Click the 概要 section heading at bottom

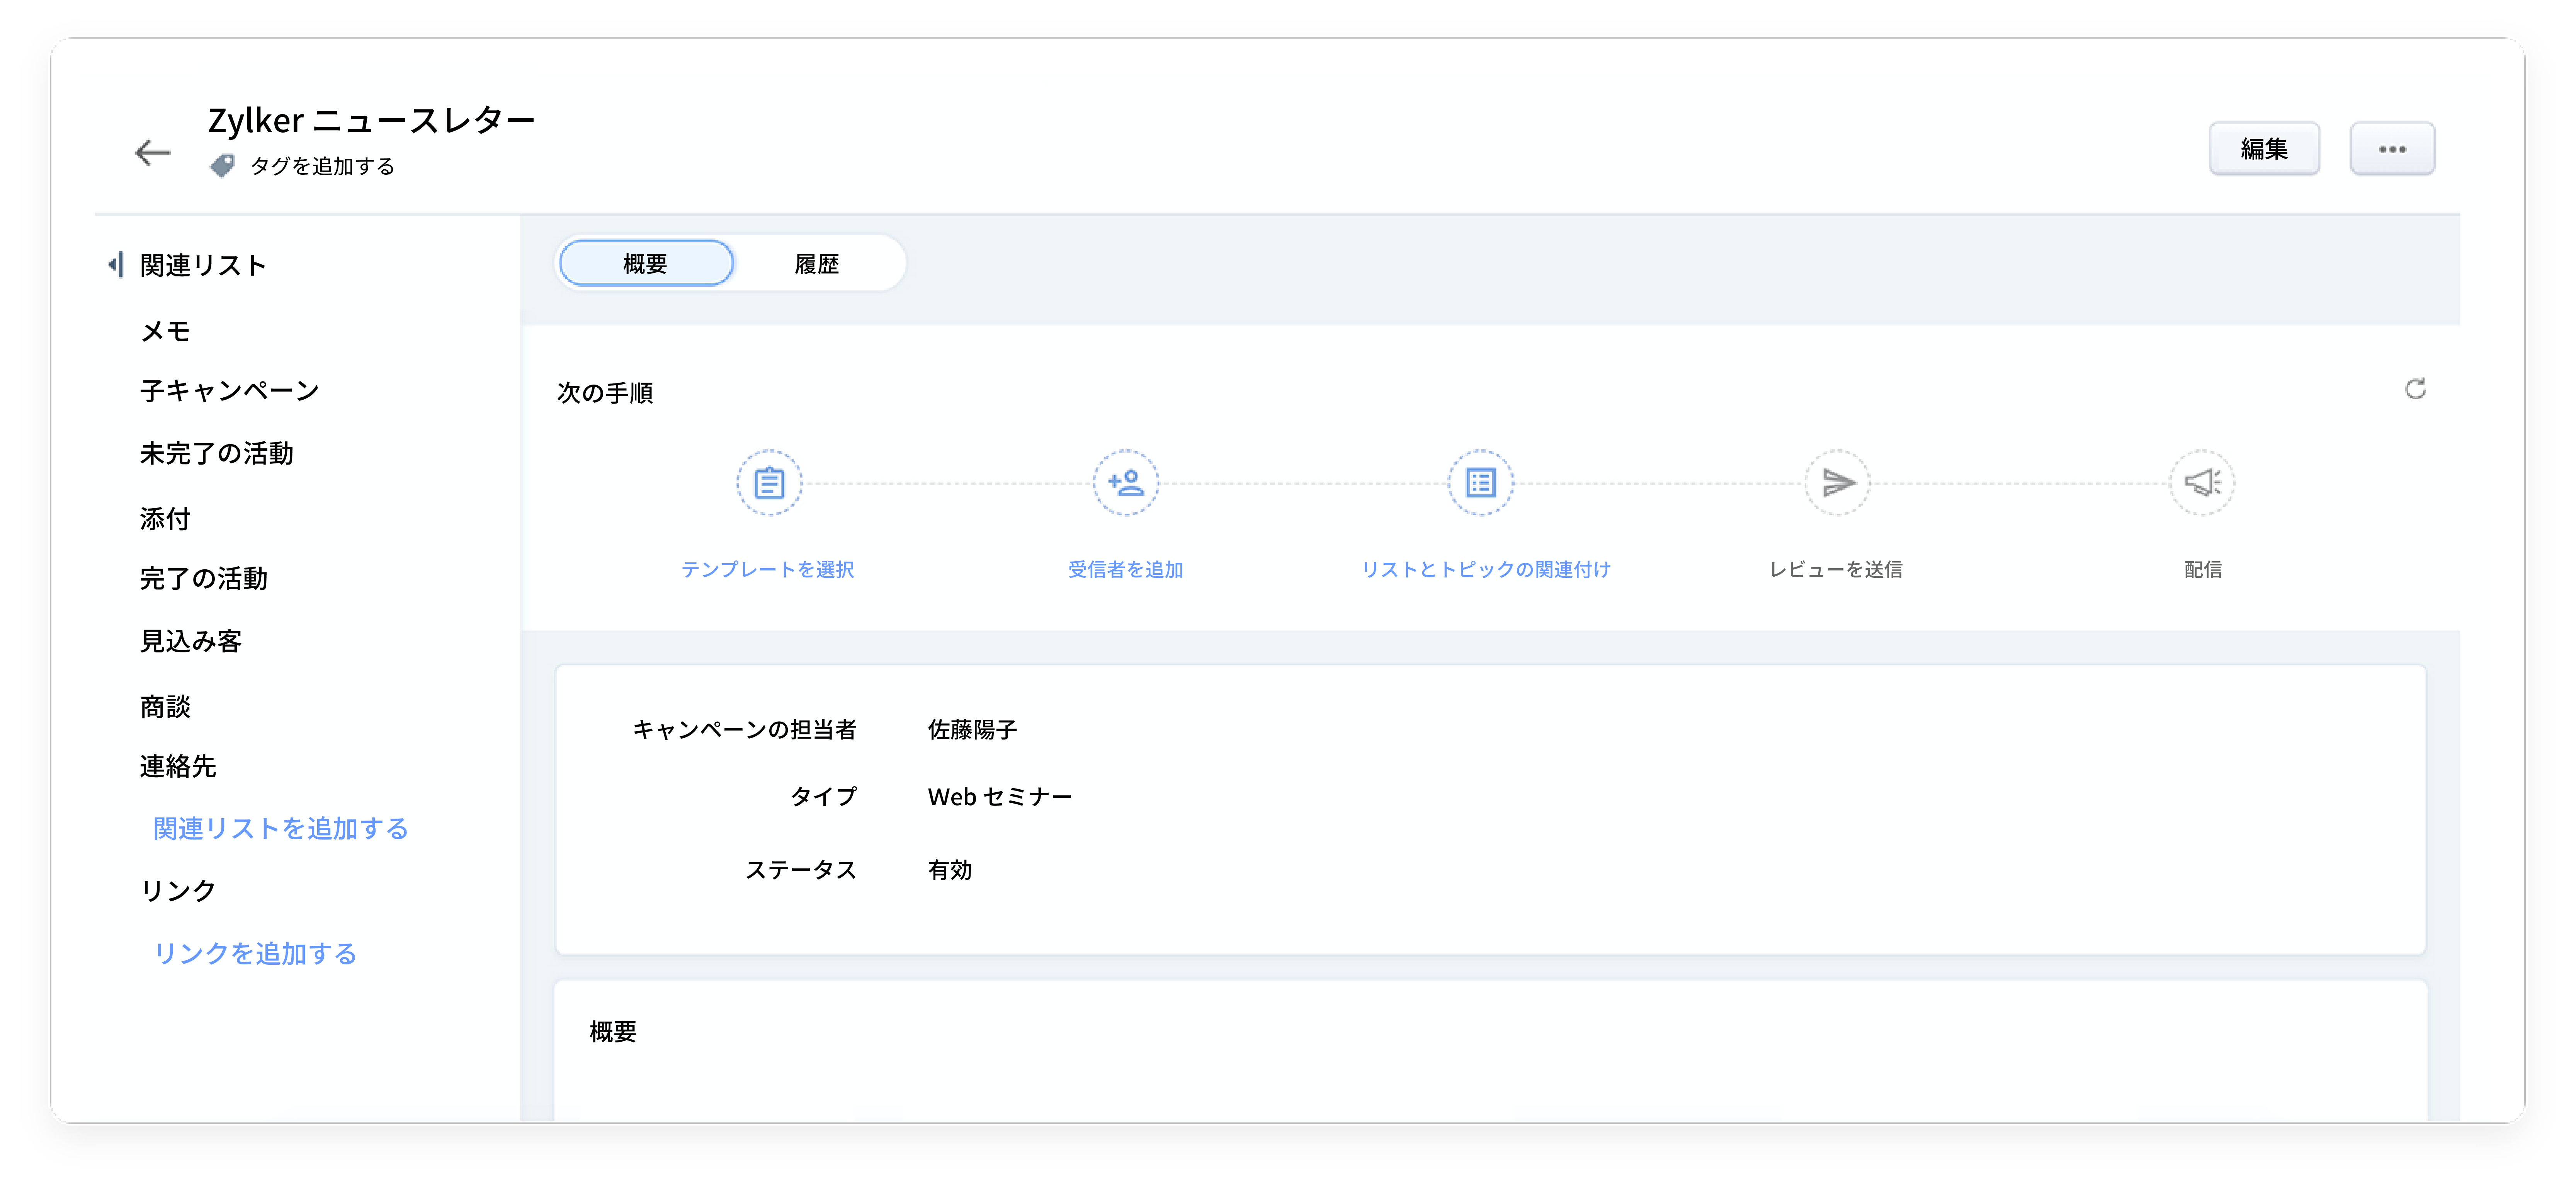(613, 1032)
